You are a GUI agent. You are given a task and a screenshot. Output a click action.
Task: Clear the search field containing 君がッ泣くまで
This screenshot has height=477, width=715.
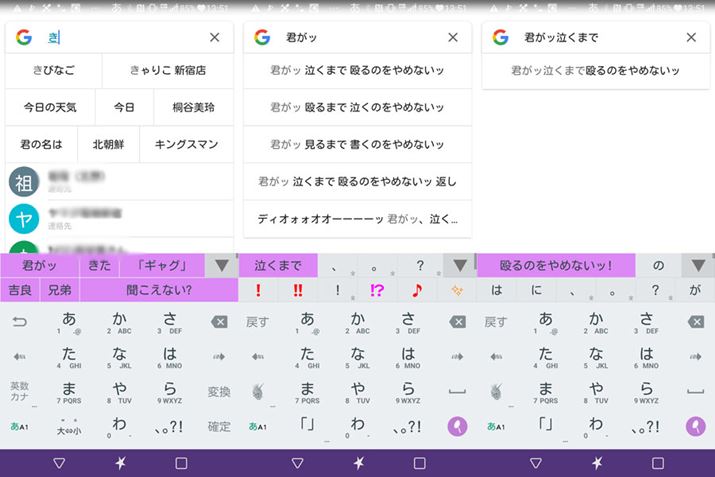pyautogui.click(x=691, y=38)
